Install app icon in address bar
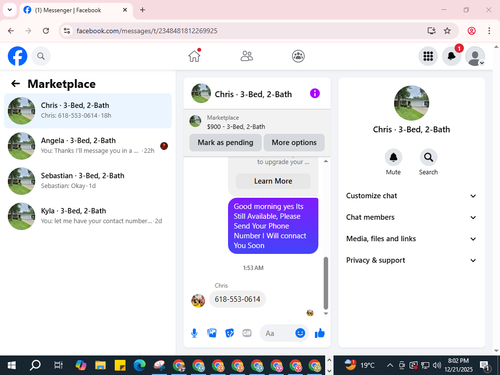The image size is (500, 375). (x=431, y=31)
